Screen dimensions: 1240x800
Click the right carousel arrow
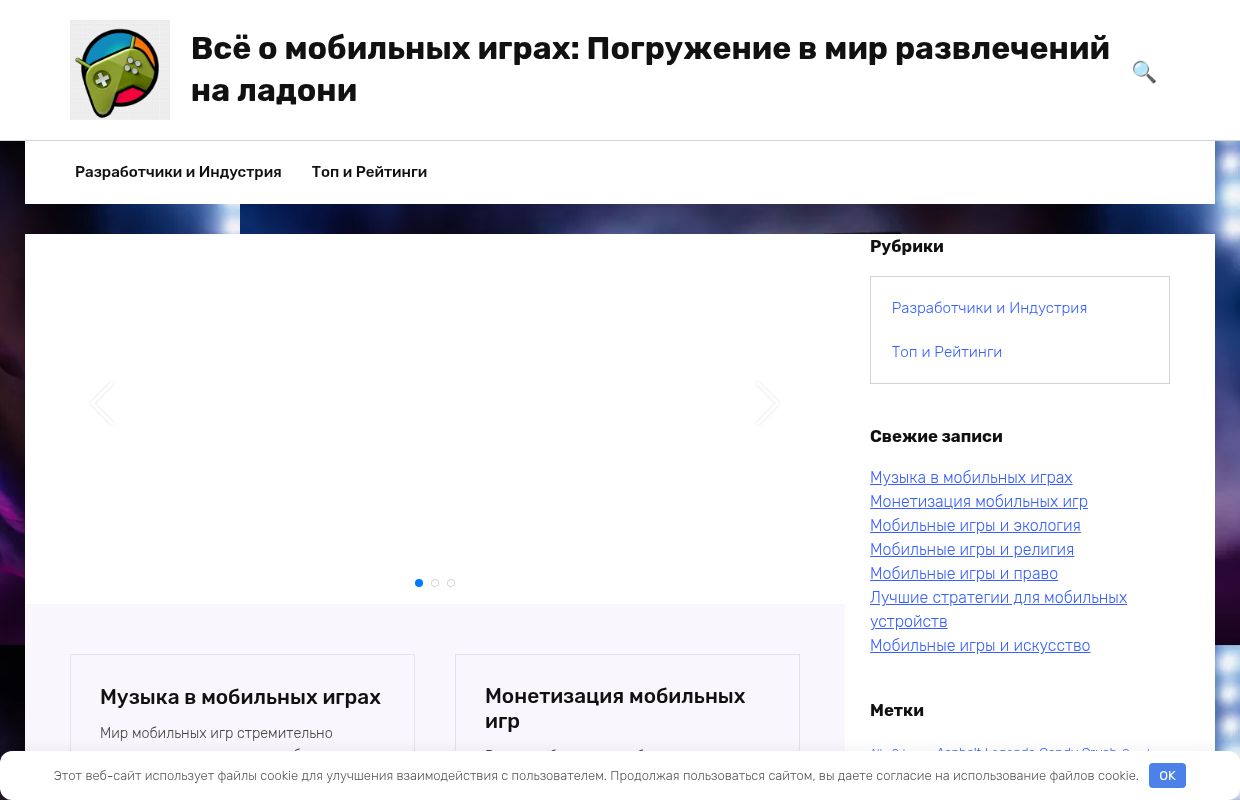pyautogui.click(x=767, y=402)
